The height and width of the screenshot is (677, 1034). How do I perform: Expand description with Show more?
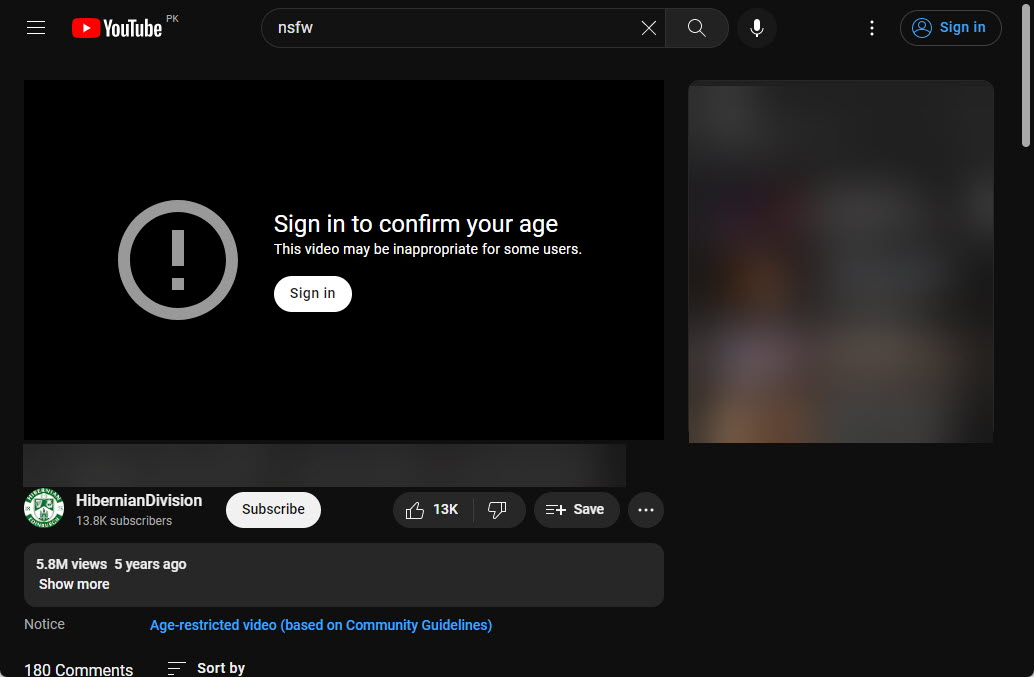point(74,584)
